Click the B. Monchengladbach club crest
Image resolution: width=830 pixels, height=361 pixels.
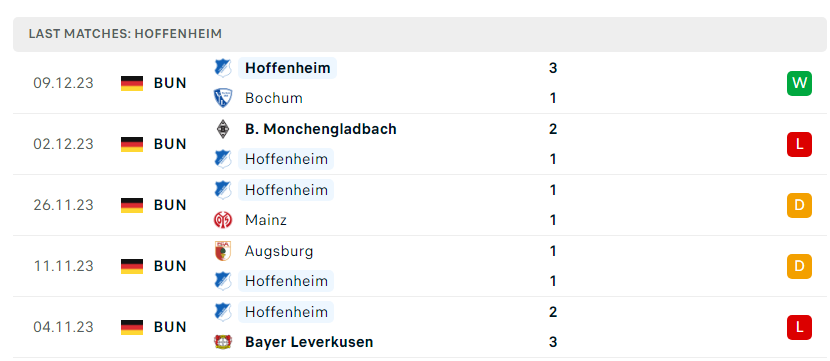223,129
